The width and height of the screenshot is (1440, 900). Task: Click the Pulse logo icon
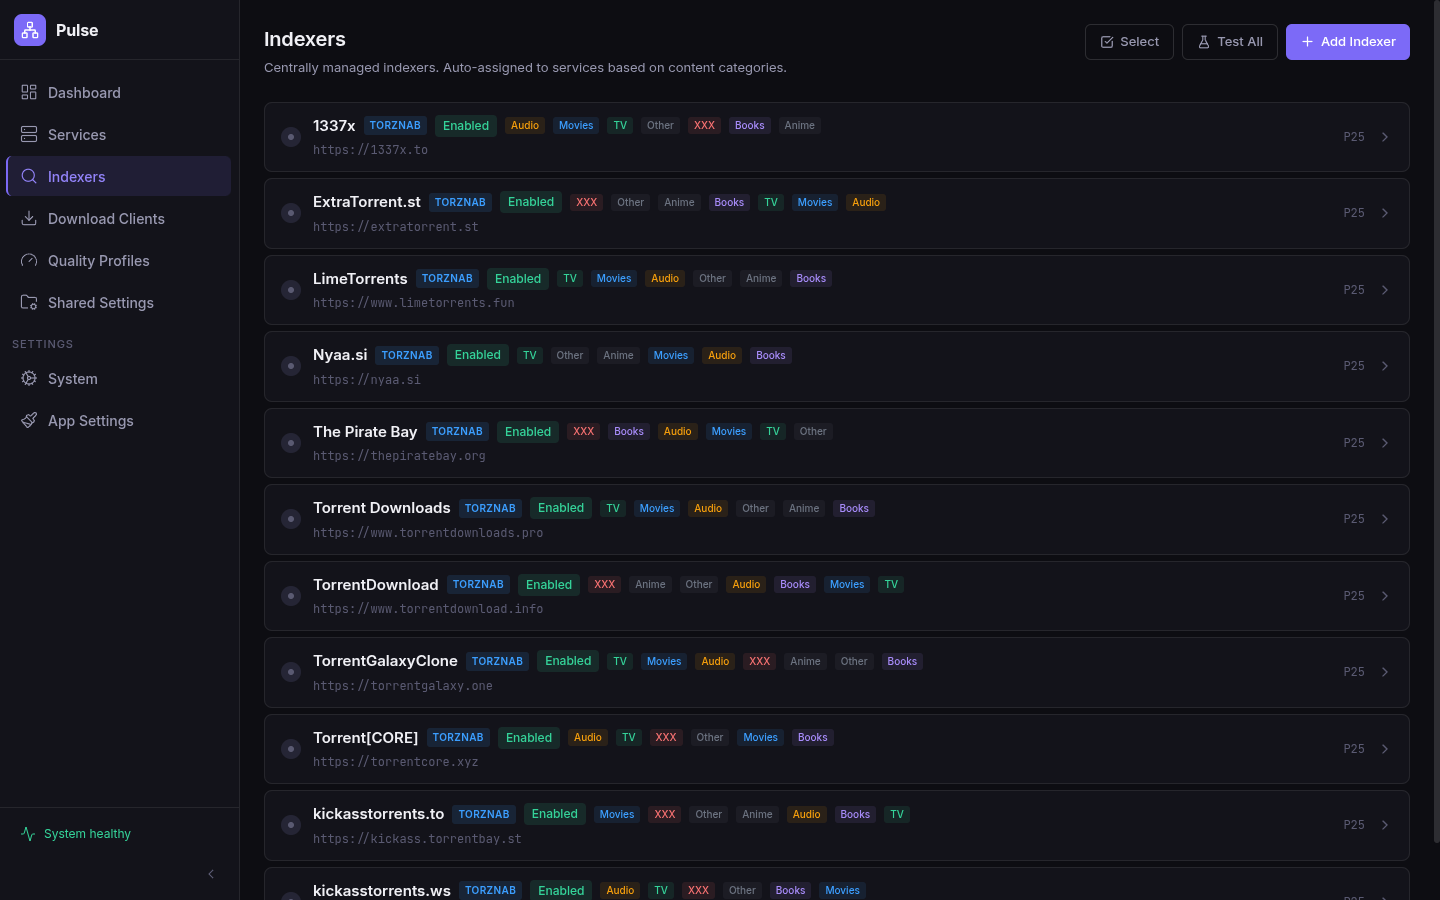pos(30,30)
